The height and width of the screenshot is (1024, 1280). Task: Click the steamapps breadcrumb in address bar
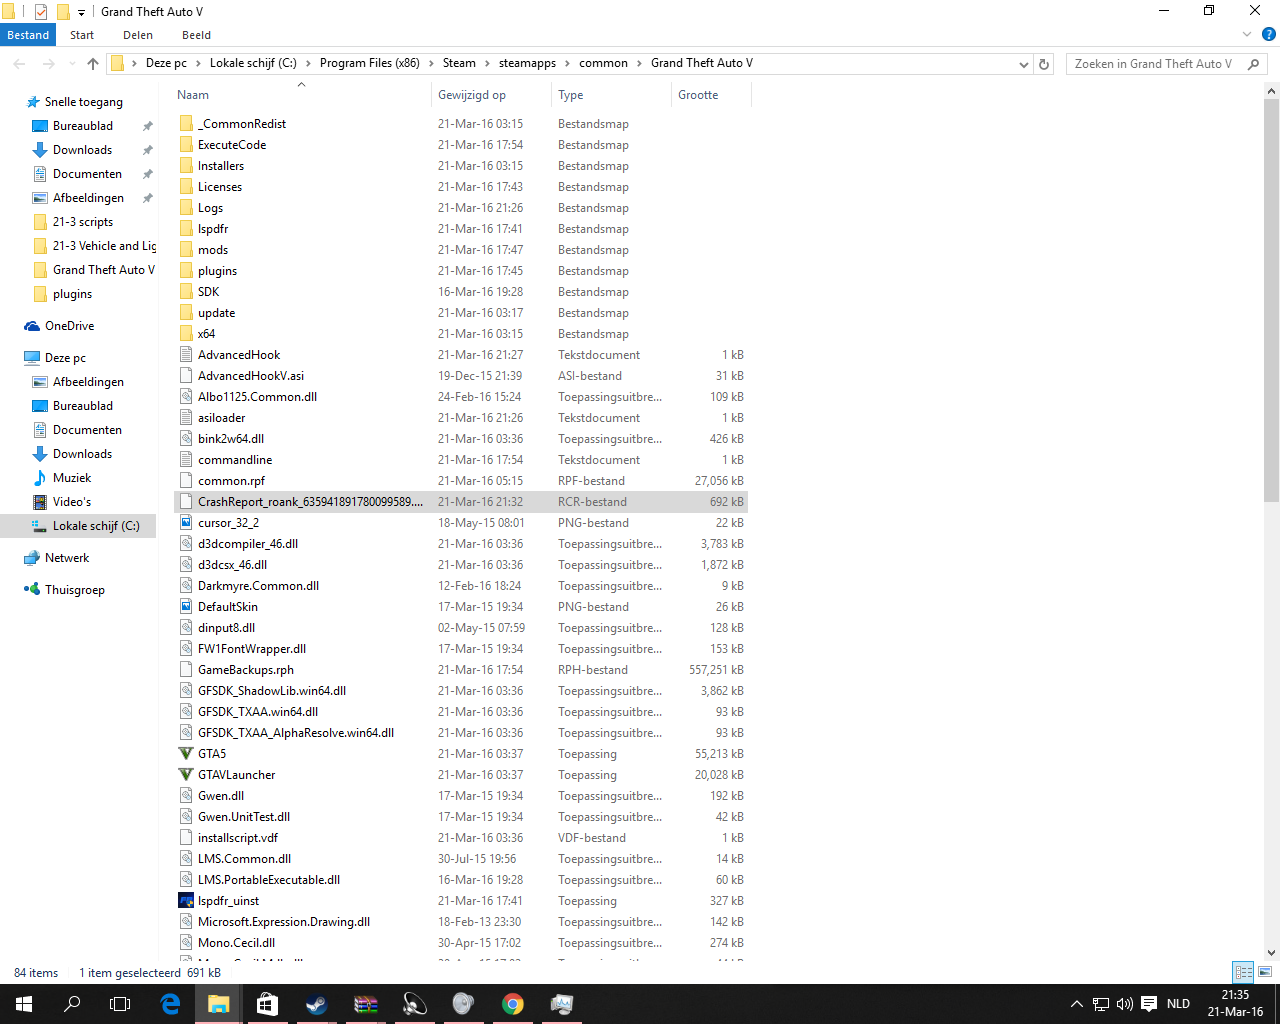[527, 63]
